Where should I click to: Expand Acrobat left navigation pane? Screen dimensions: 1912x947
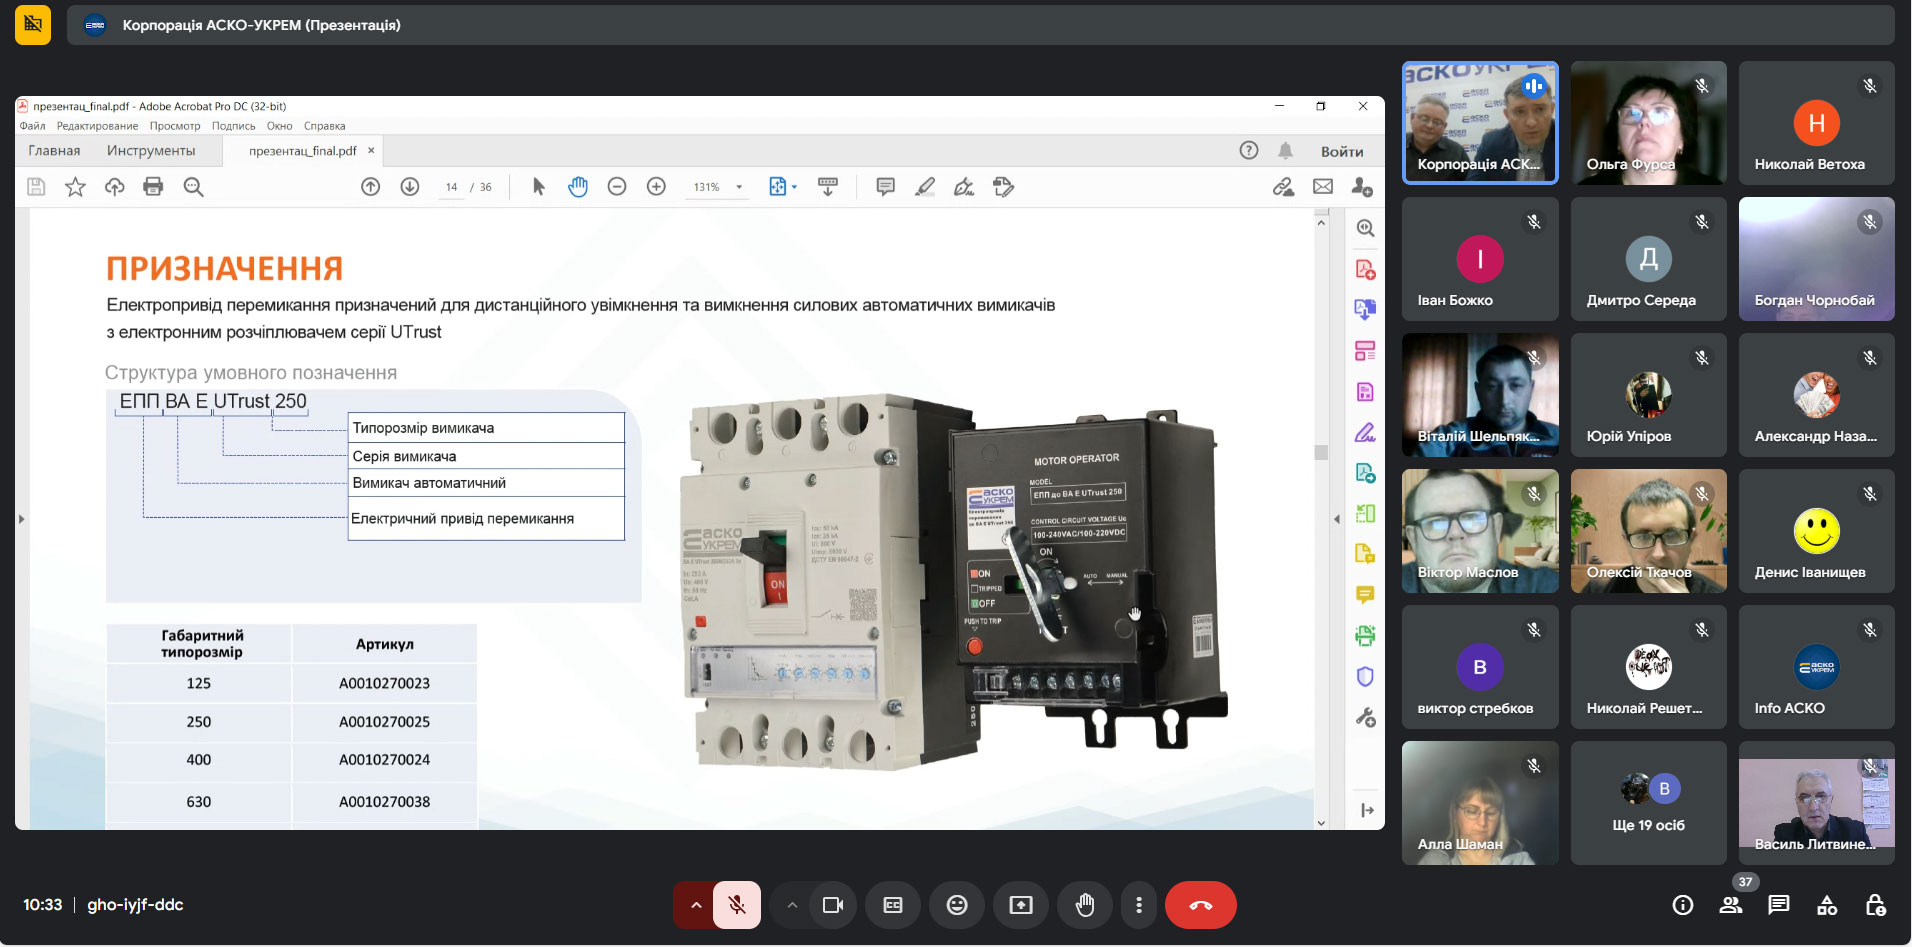(x=21, y=519)
